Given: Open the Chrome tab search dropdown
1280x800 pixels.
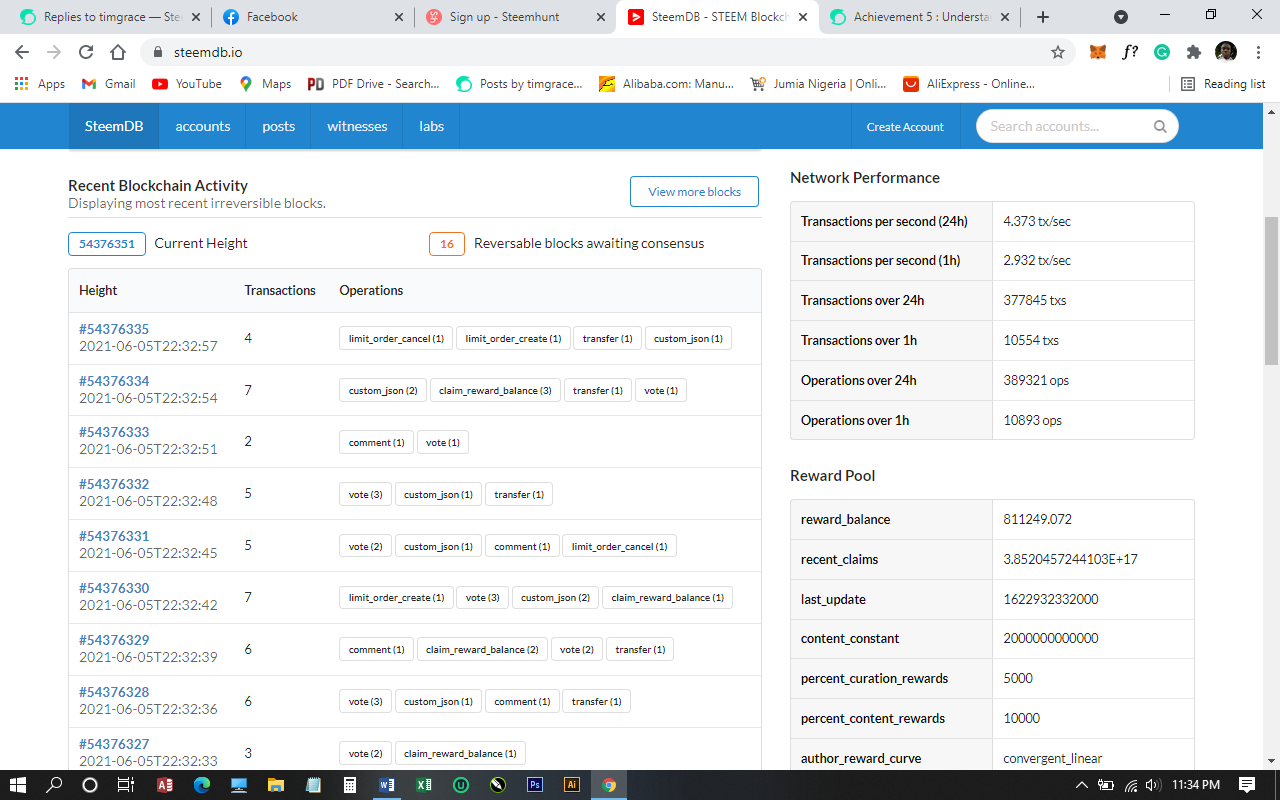Looking at the screenshot, I should (1121, 17).
